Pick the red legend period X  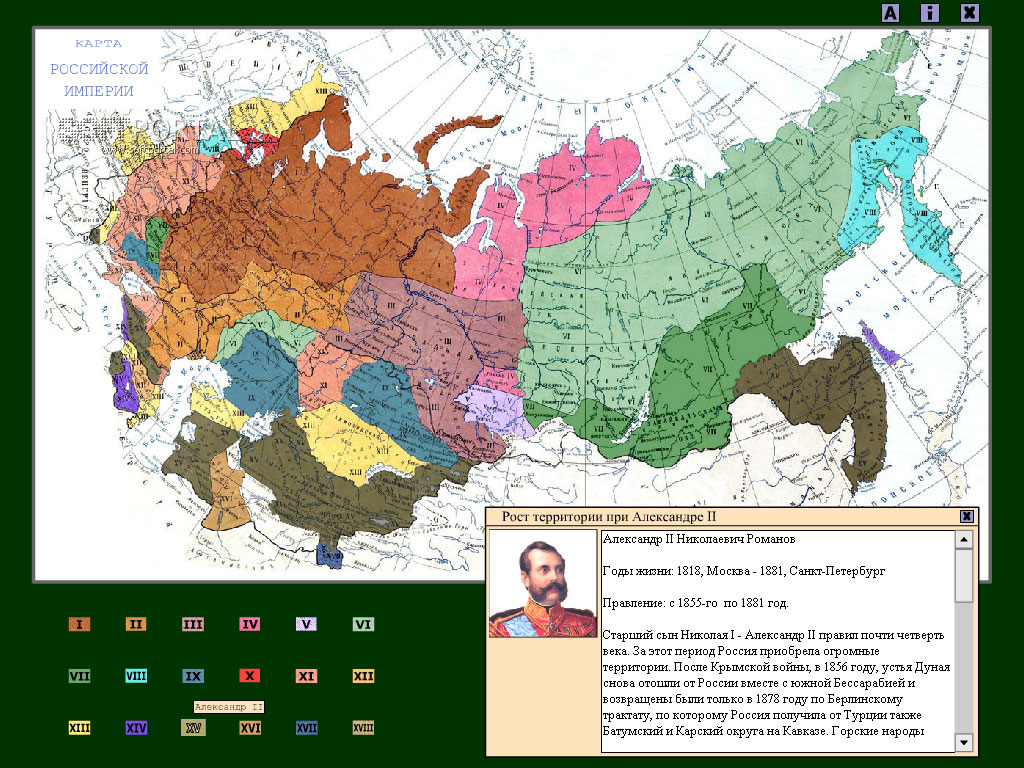[x=250, y=676]
